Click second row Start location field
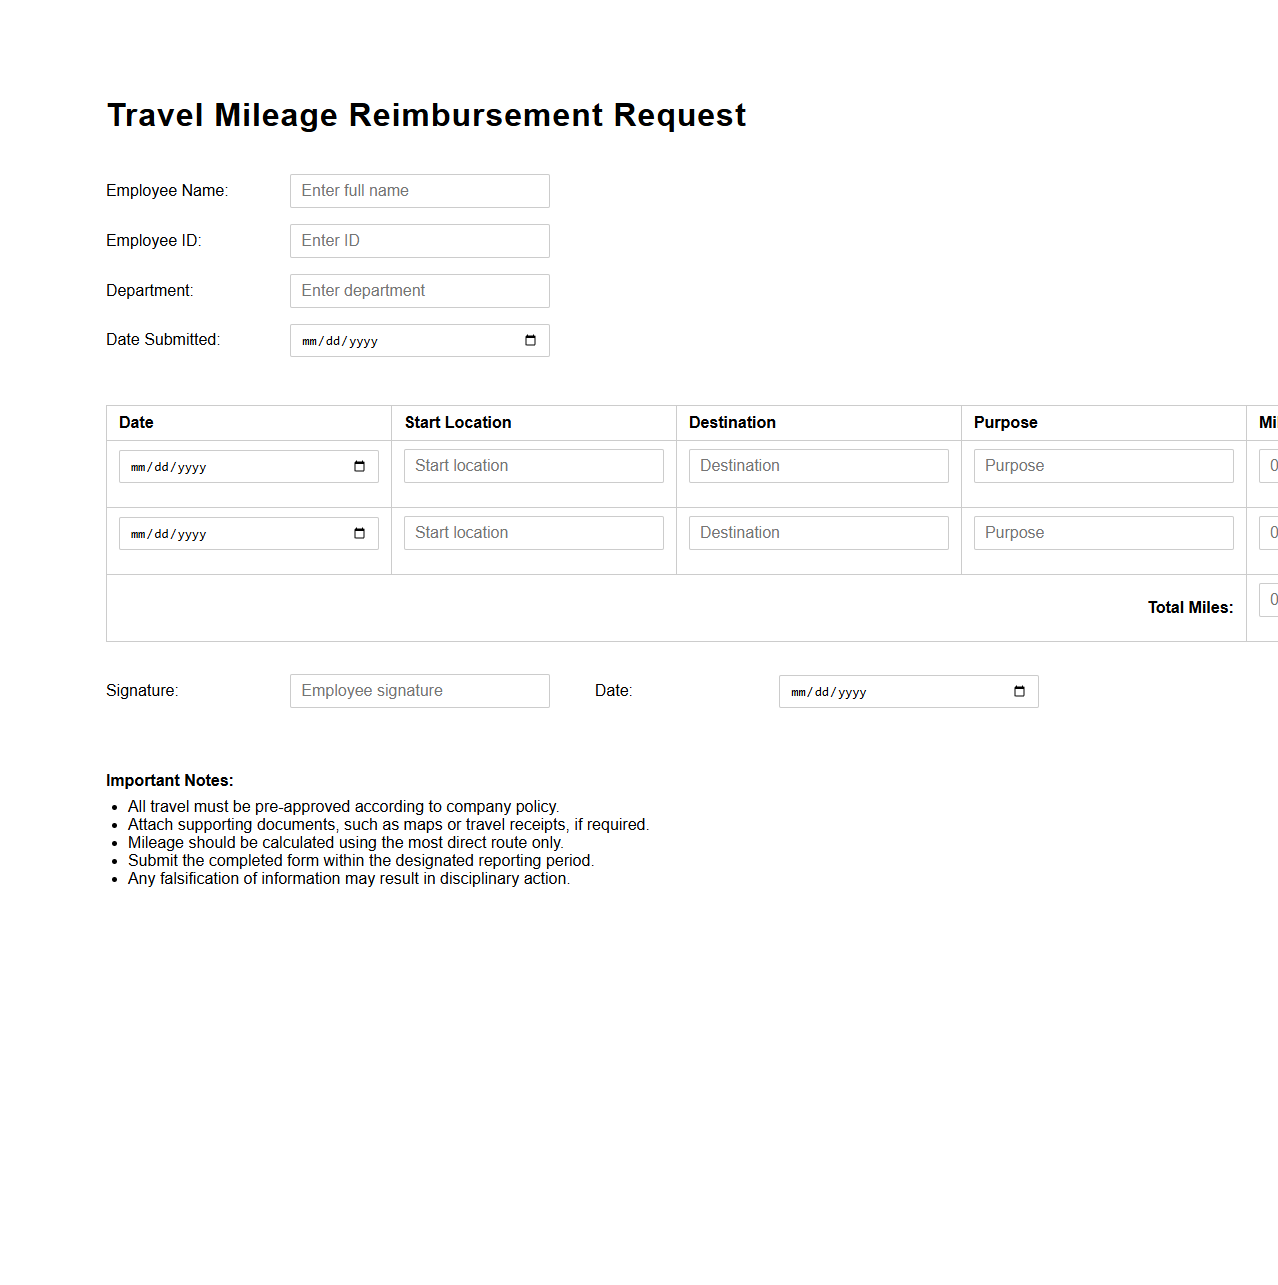Screen dimensions: 1278x1285 533,533
